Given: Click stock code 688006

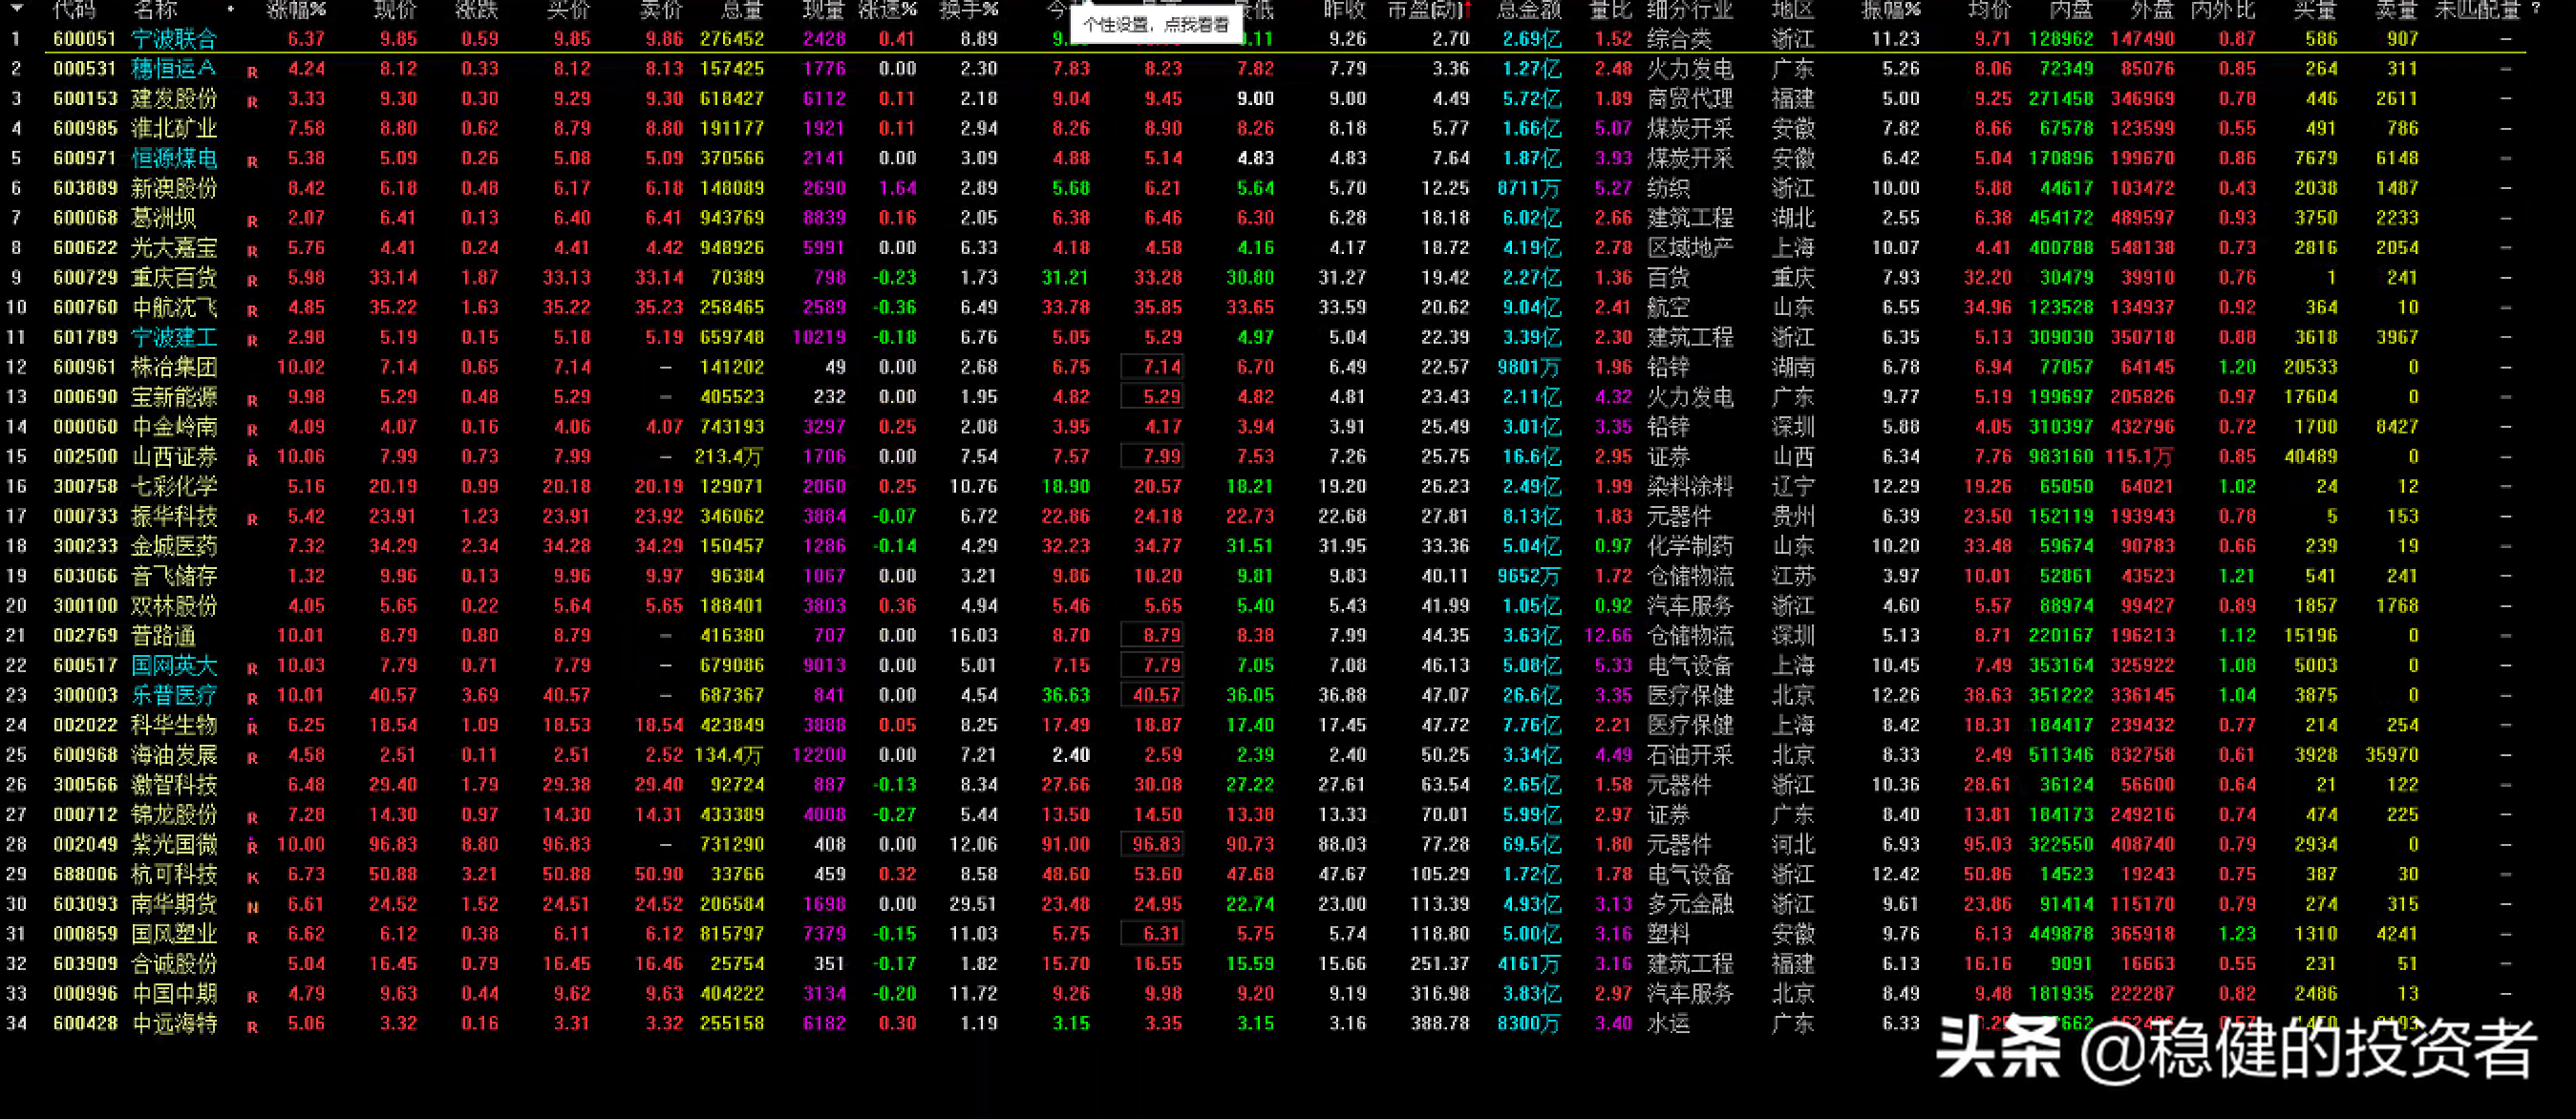Looking at the screenshot, I should (x=85, y=874).
